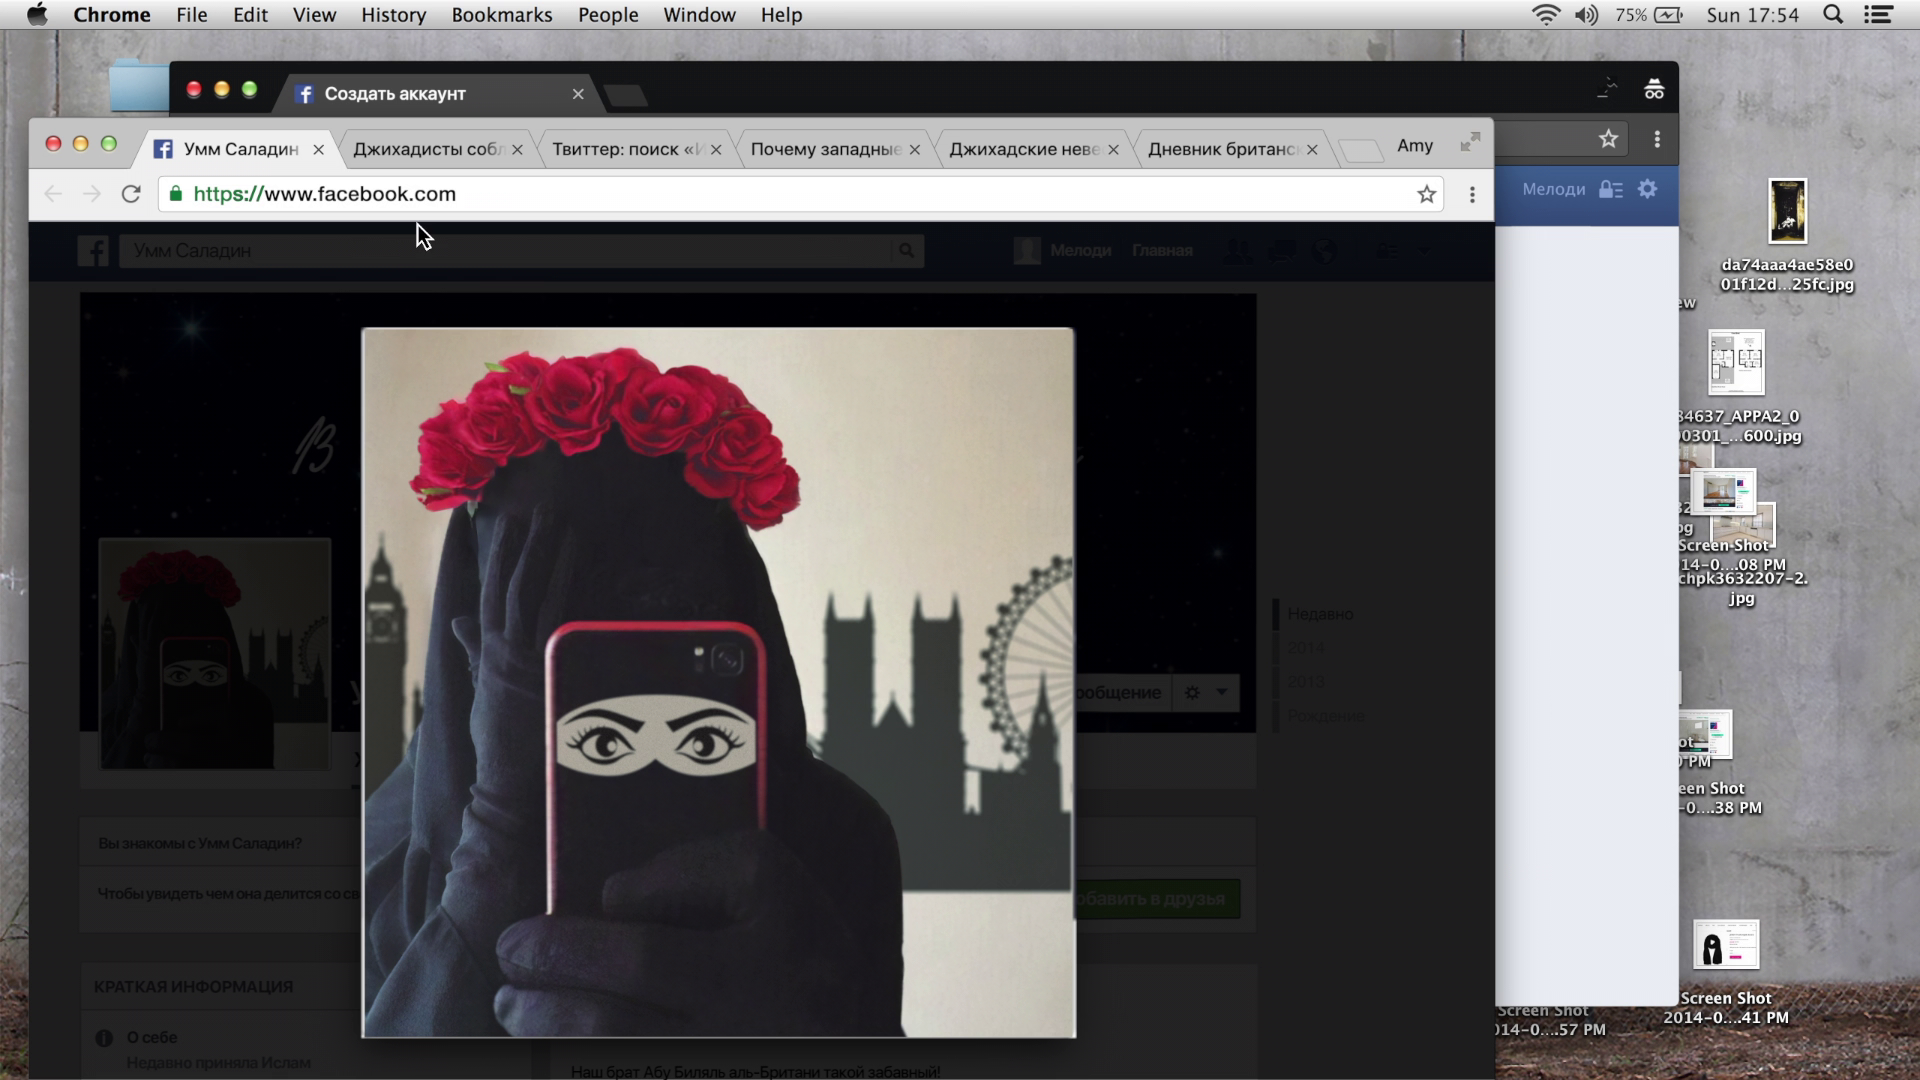
Task: Reload the Facebook page
Action: pos(131,194)
